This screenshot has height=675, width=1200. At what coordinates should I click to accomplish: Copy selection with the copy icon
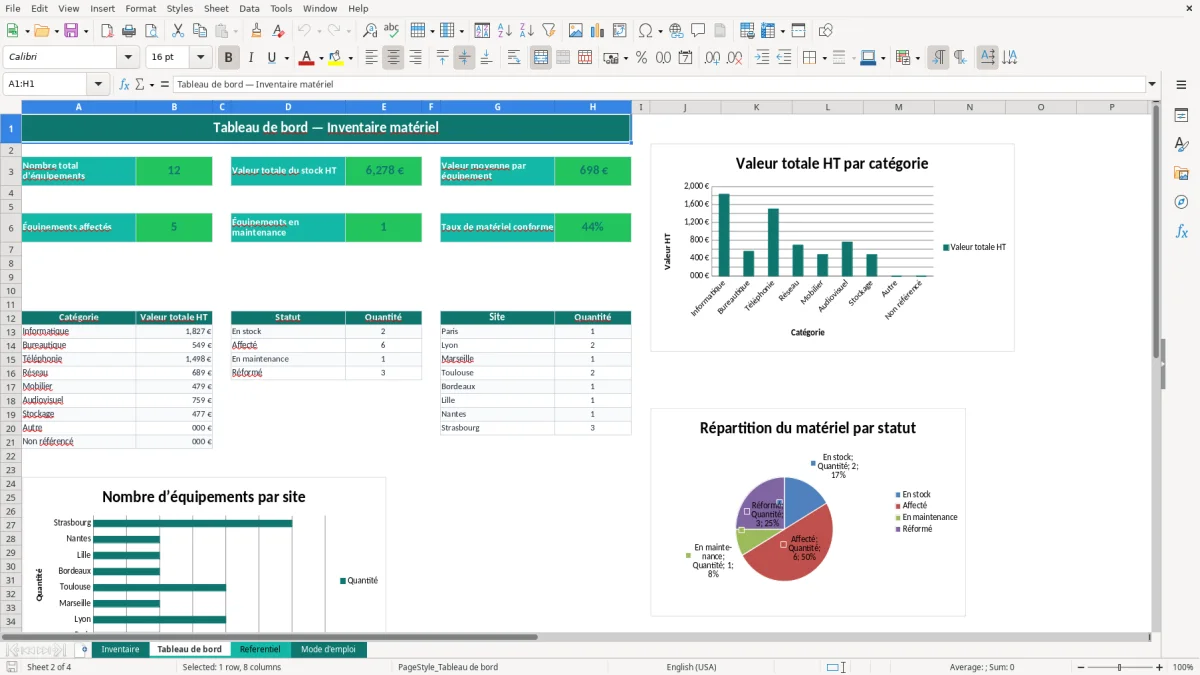click(x=199, y=31)
